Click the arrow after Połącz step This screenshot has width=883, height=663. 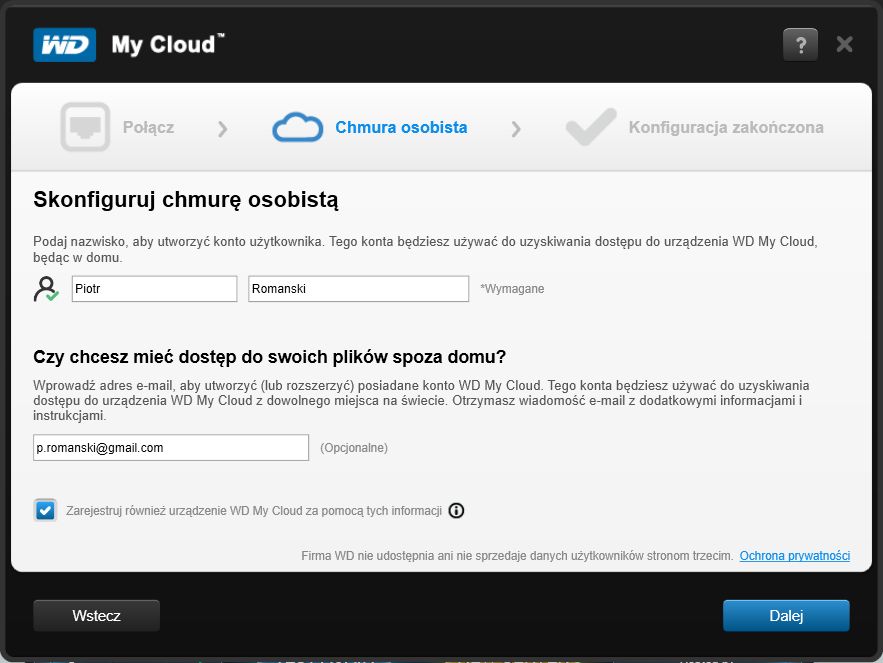222,129
